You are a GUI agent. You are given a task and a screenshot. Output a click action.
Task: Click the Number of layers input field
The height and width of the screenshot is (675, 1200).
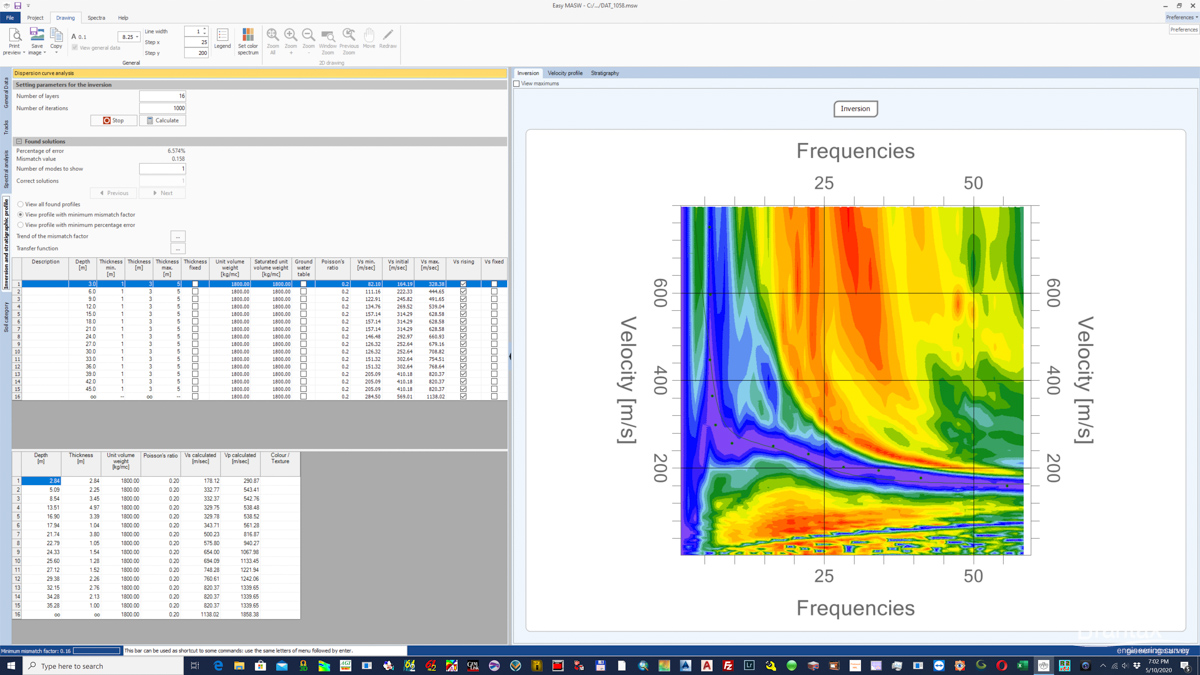click(162, 96)
